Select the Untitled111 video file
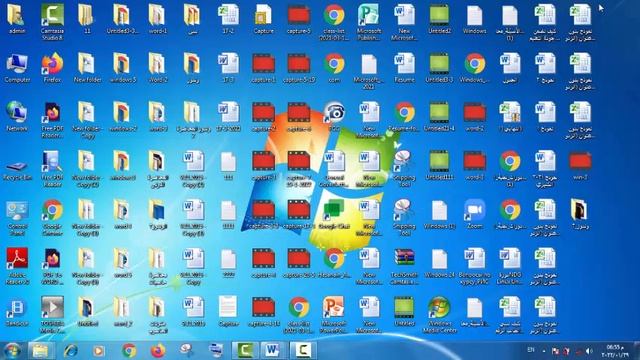This screenshot has height=360, width=640. point(440,166)
